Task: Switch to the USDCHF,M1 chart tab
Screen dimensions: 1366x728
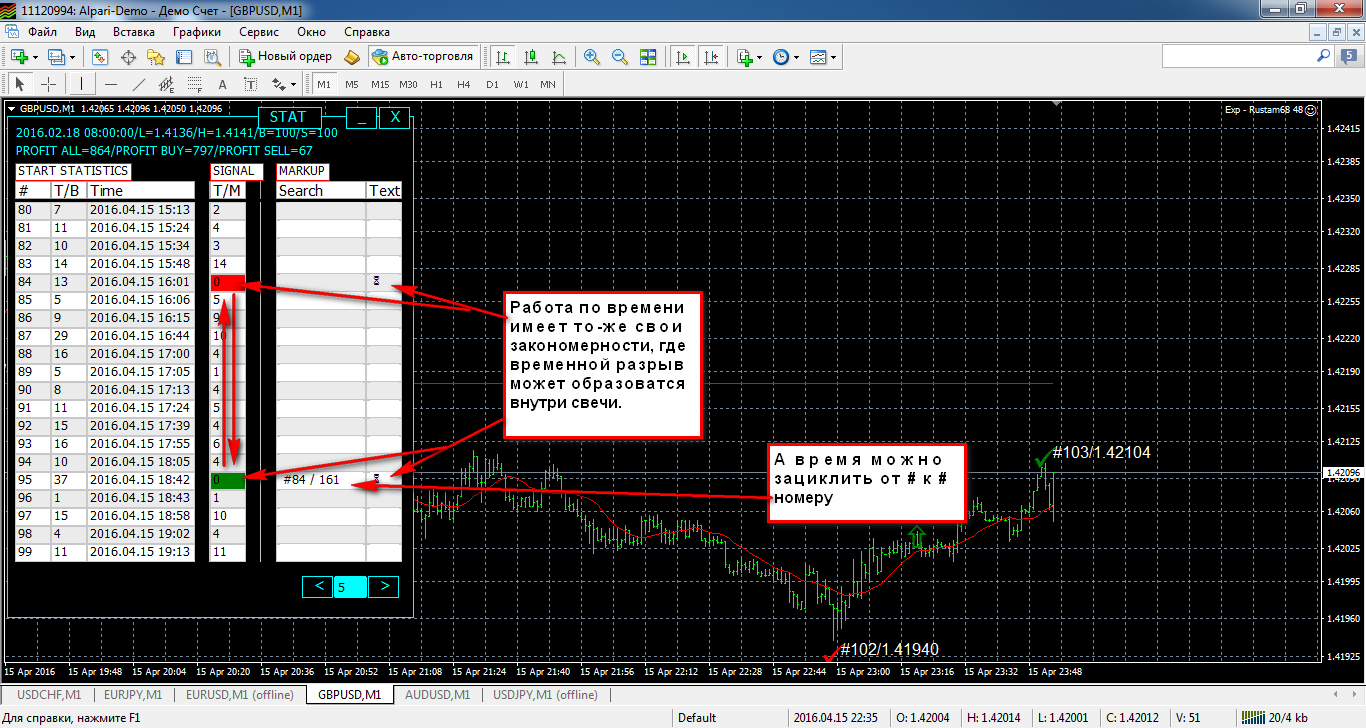Action: point(49,694)
